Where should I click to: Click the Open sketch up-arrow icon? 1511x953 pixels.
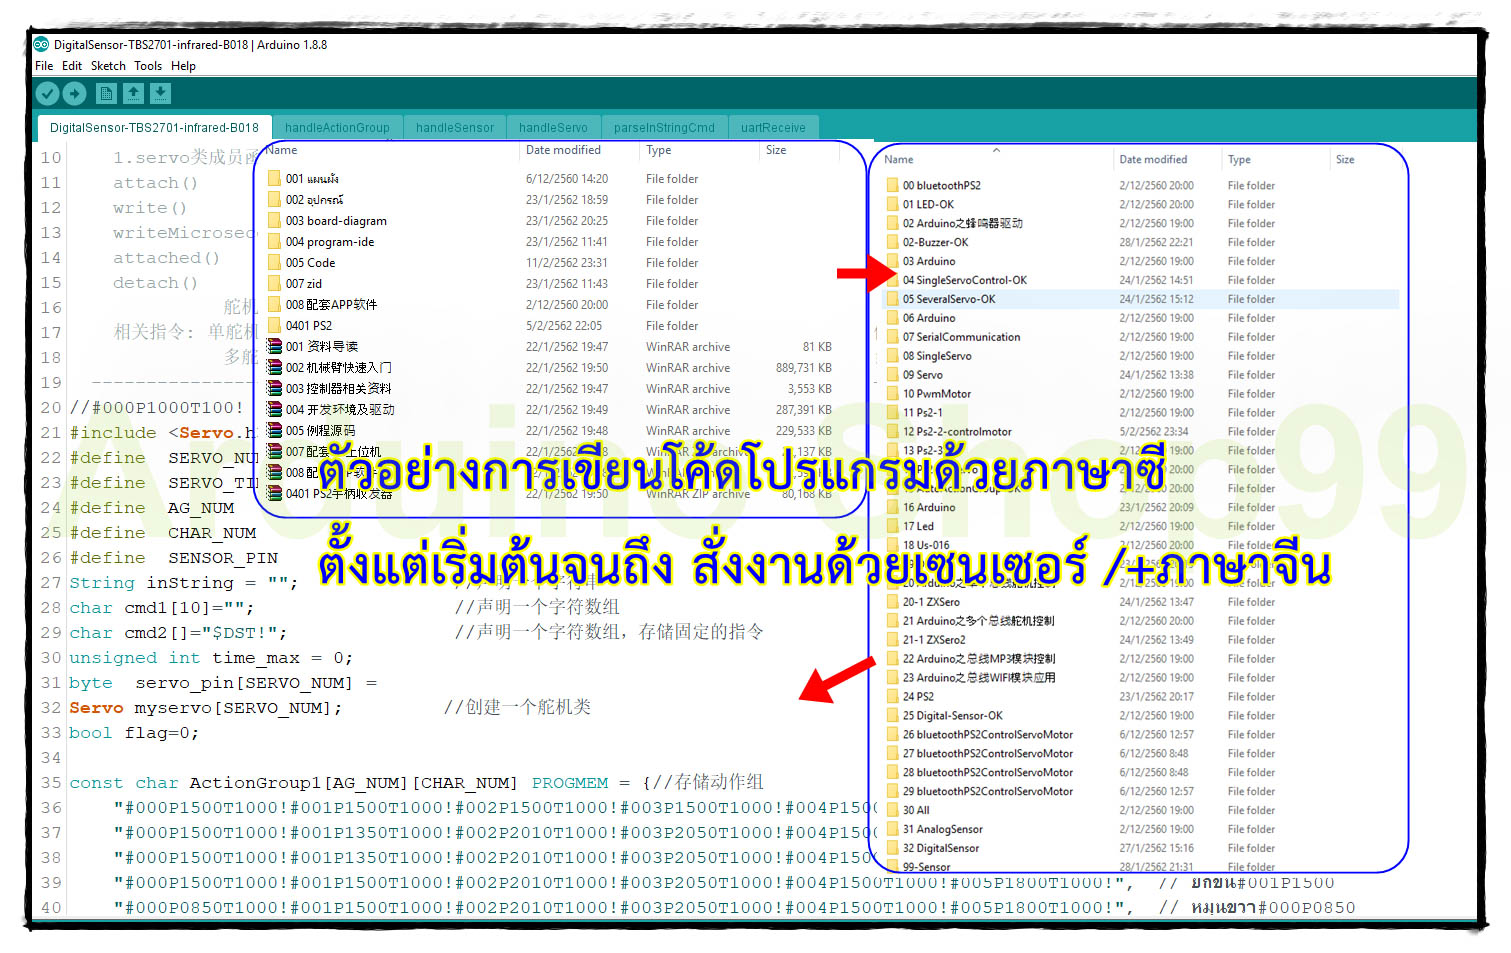point(133,93)
